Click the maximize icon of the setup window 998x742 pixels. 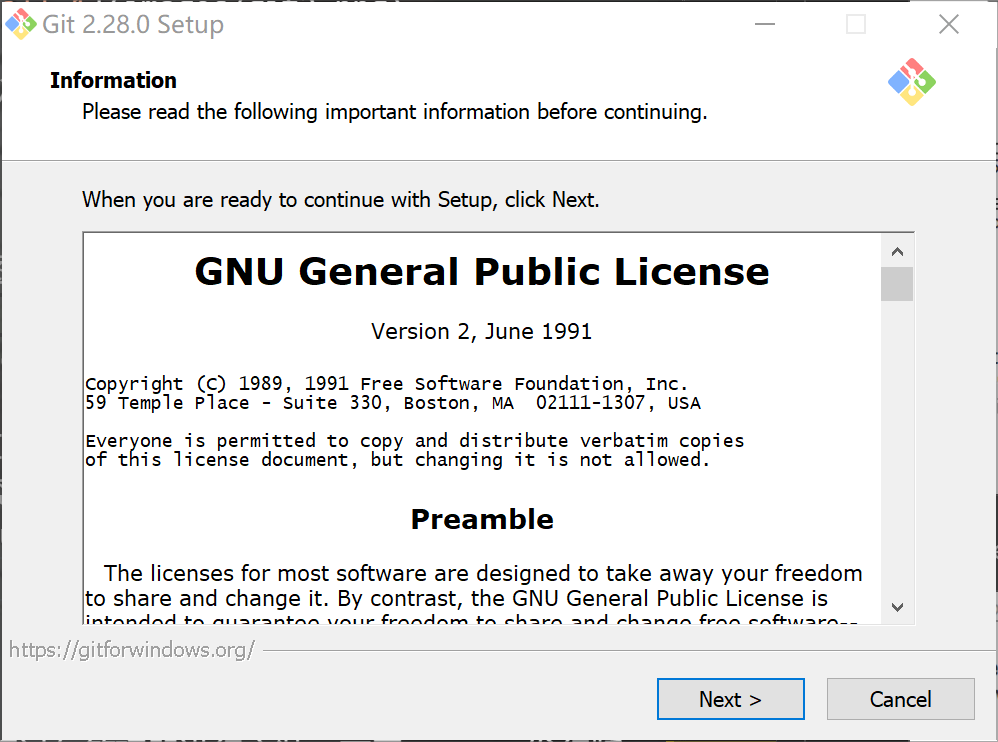pos(856,23)
